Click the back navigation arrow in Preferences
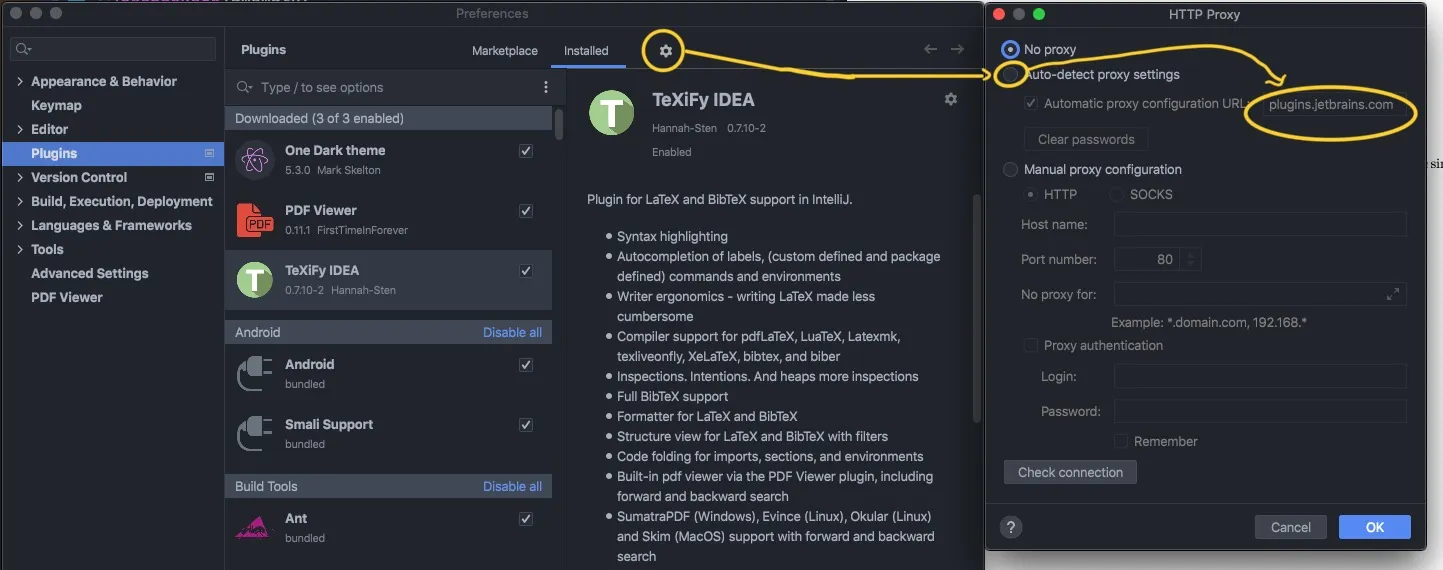Screen dimensions: 1443x570 pos(930,50)
